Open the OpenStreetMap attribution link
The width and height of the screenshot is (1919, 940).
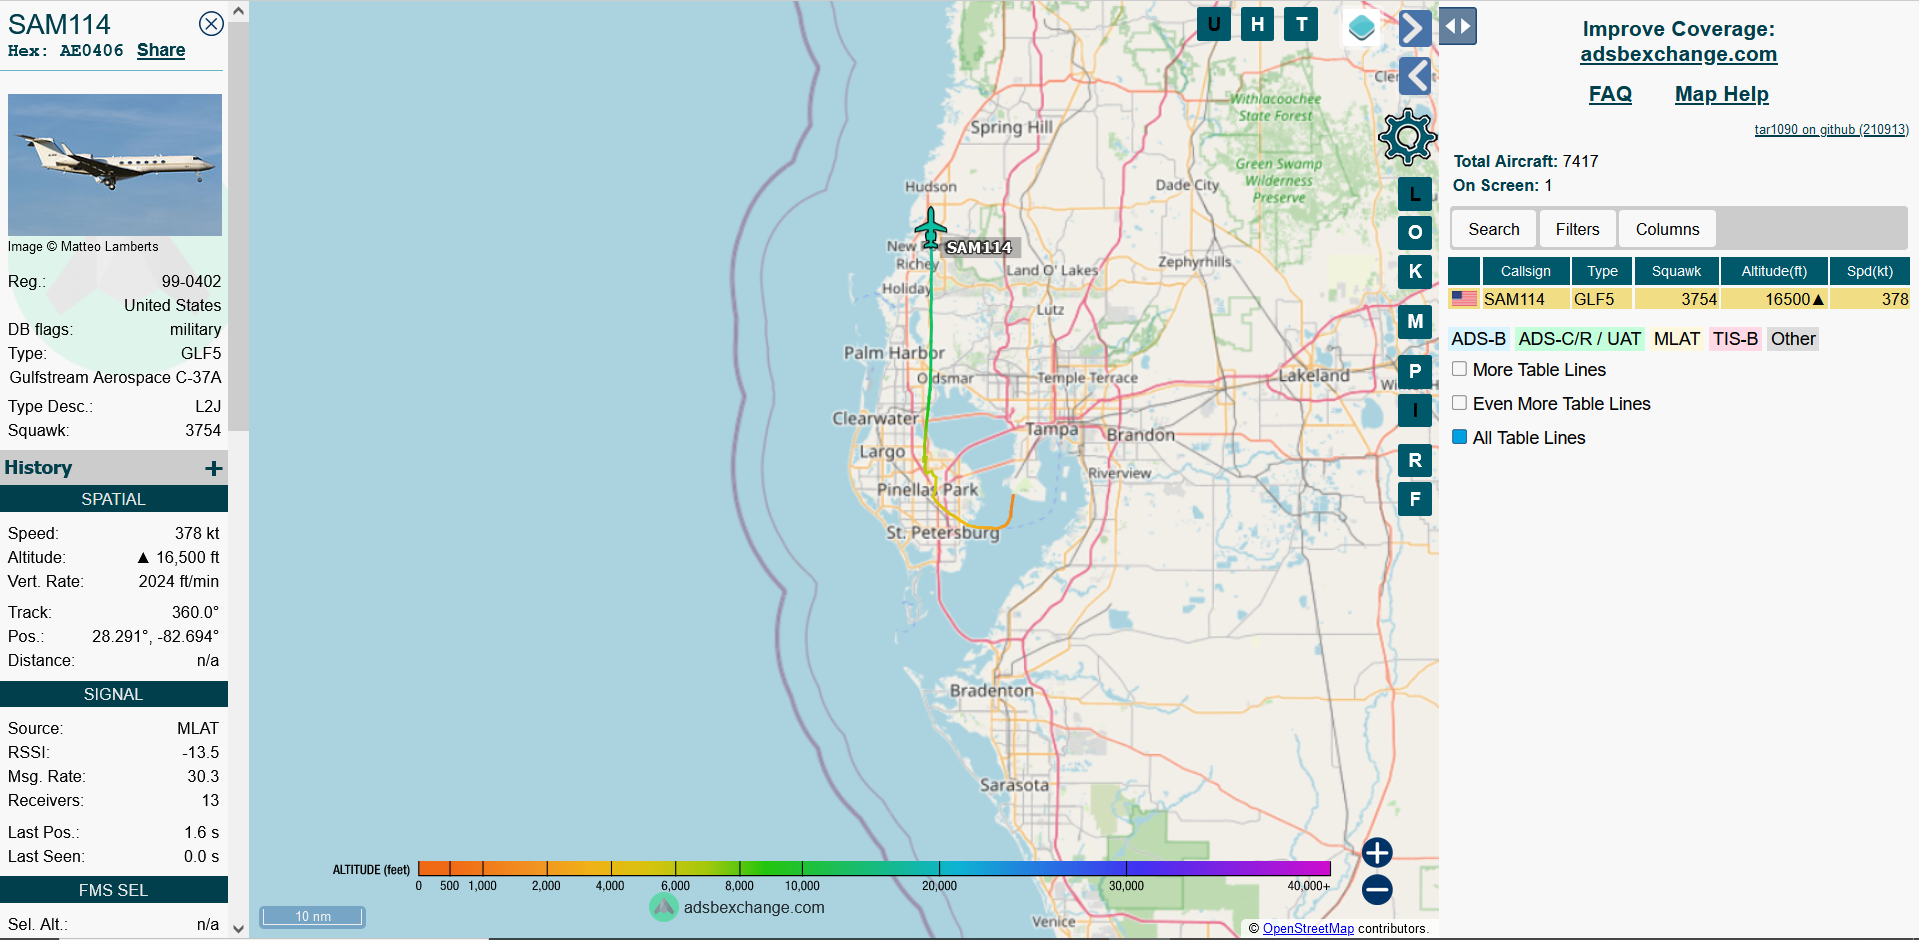pyautogui.click(x=1308, y=928)
